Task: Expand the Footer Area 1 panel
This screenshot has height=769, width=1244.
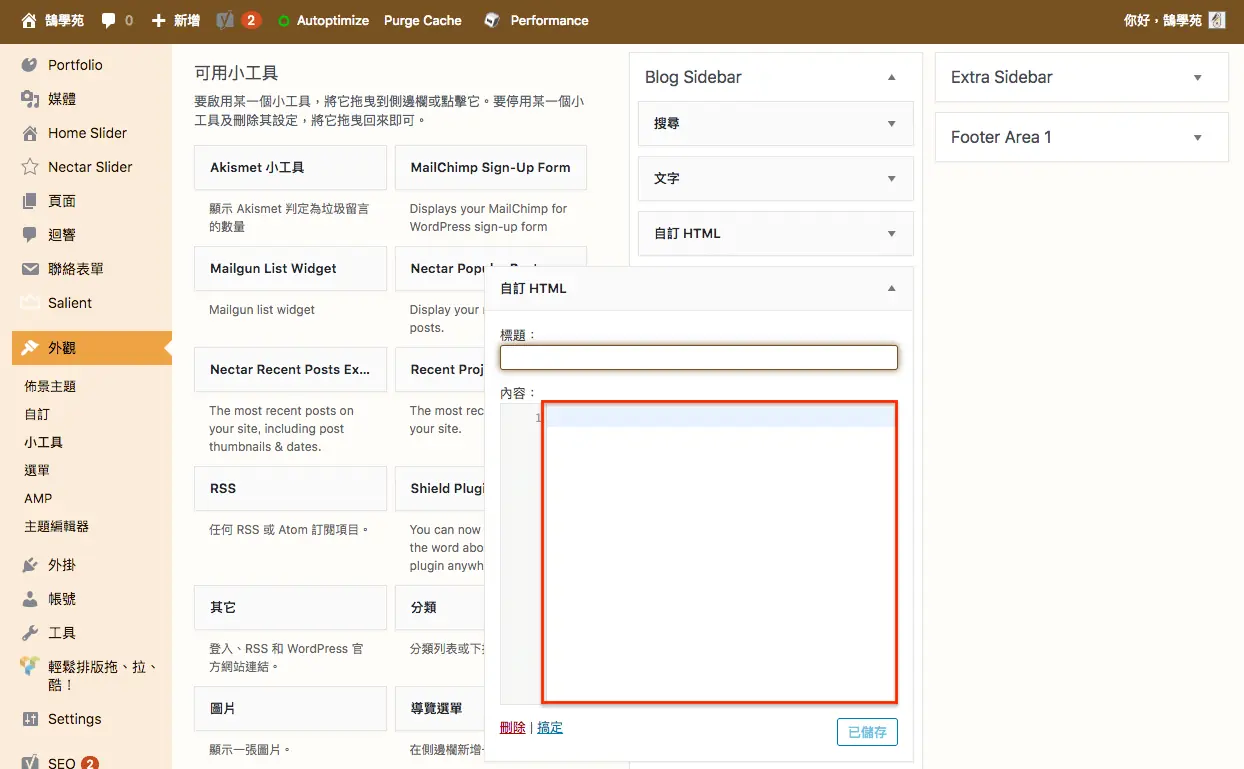Action: [x=1198, y=137]
